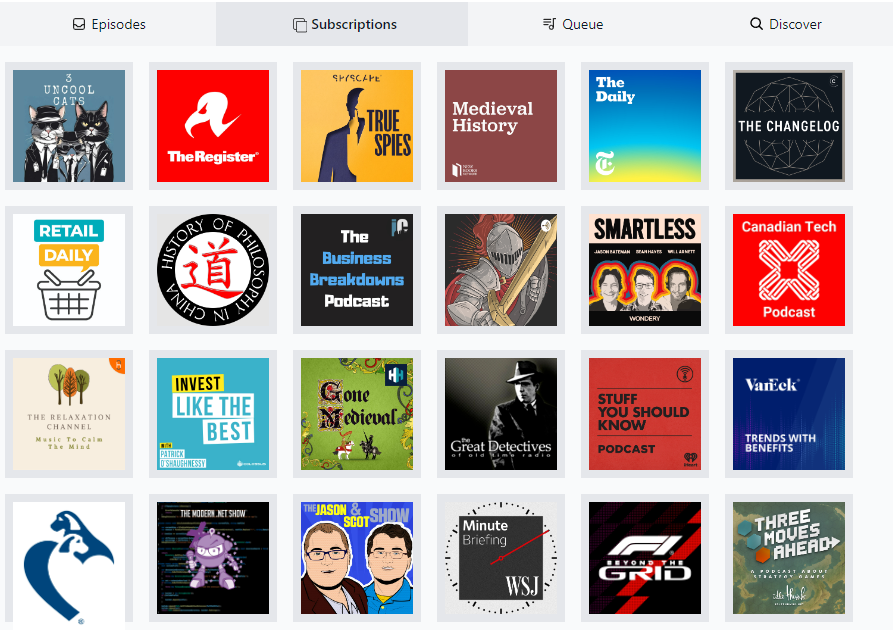Viewport: 896px width, 630px height.
Task: Select the Subscriptions tab
Action: click(x=344, y=24)
